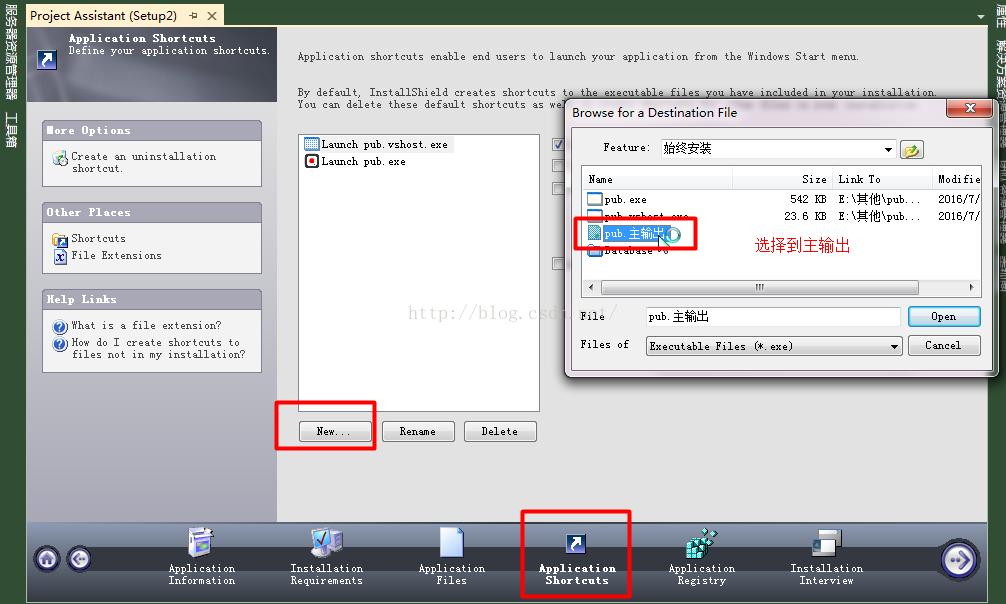Open Application Information step icon
Viewport: 1006px width, 604px height.
click(x=201, y=542)
